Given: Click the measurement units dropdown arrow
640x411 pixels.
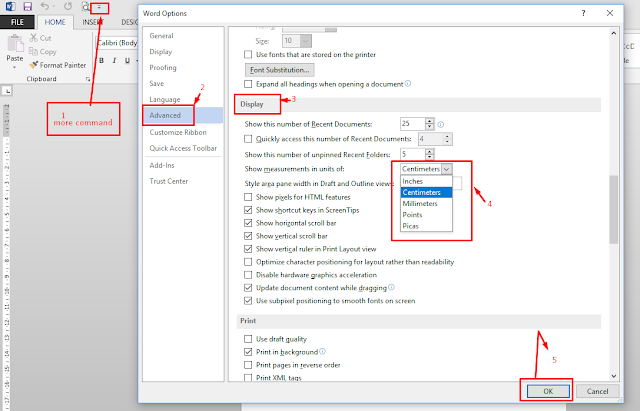Looking at the screenshot, I should tap(447, 169).
